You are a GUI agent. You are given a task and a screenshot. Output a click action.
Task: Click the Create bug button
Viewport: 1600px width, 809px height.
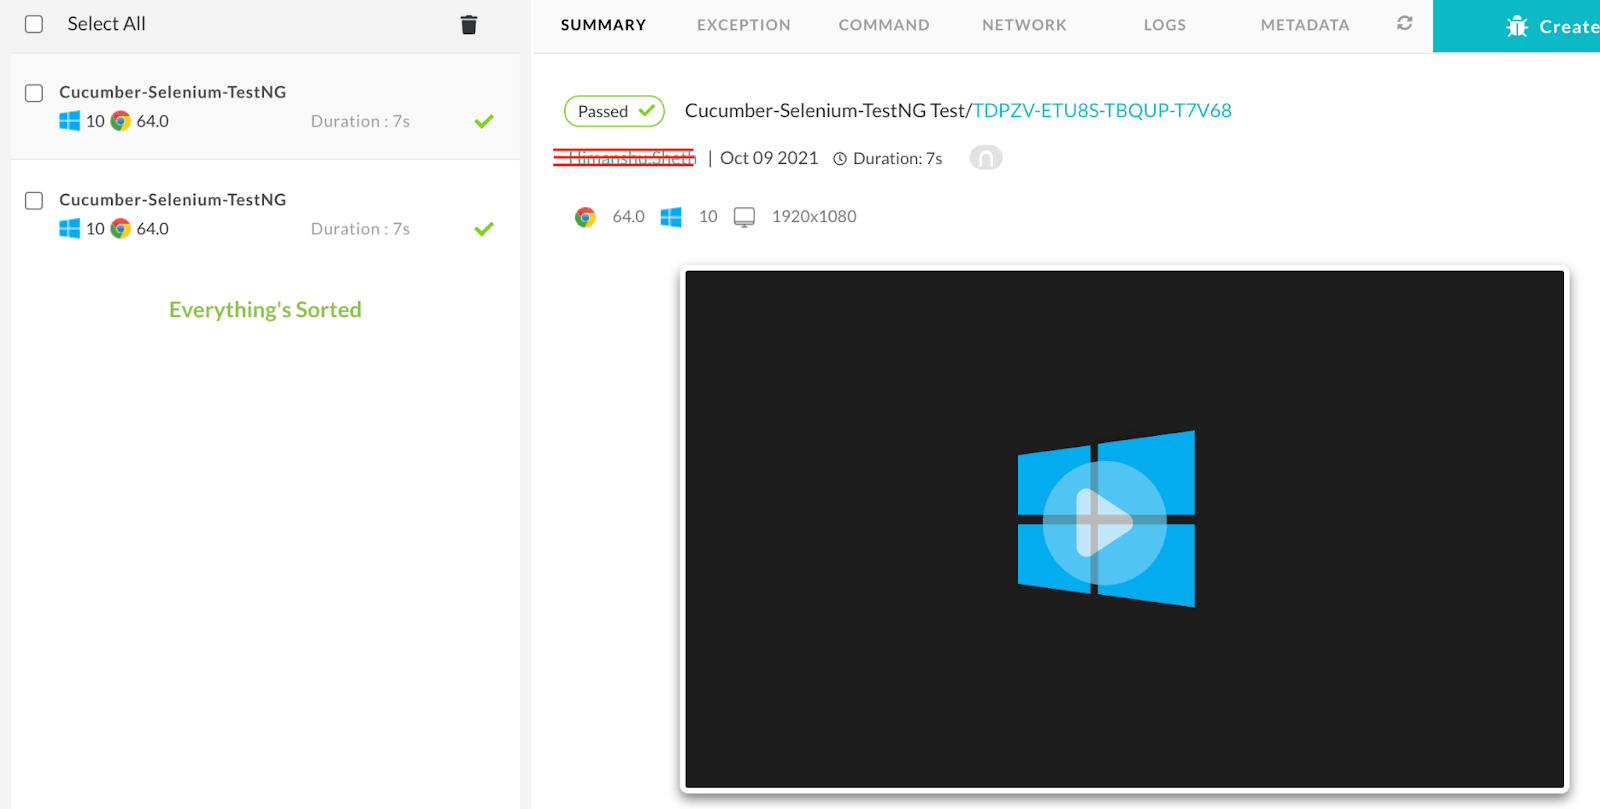[1516, 26]
